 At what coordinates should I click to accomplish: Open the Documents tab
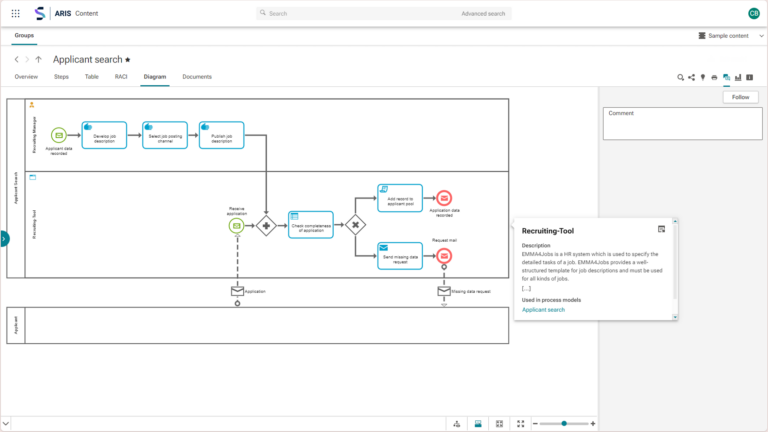pos(196,77)
